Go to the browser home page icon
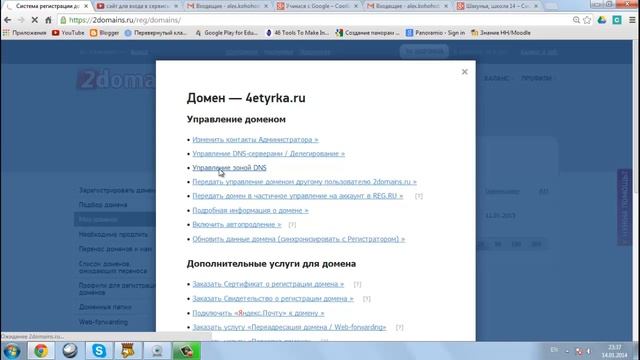 pos(49,20)
